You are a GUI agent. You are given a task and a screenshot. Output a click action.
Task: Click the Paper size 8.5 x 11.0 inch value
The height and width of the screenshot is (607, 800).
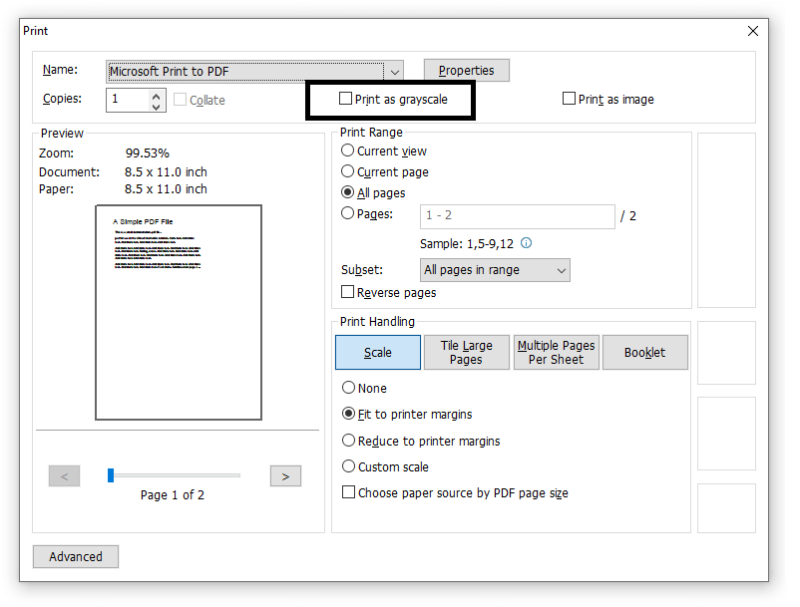click(166, 189)
